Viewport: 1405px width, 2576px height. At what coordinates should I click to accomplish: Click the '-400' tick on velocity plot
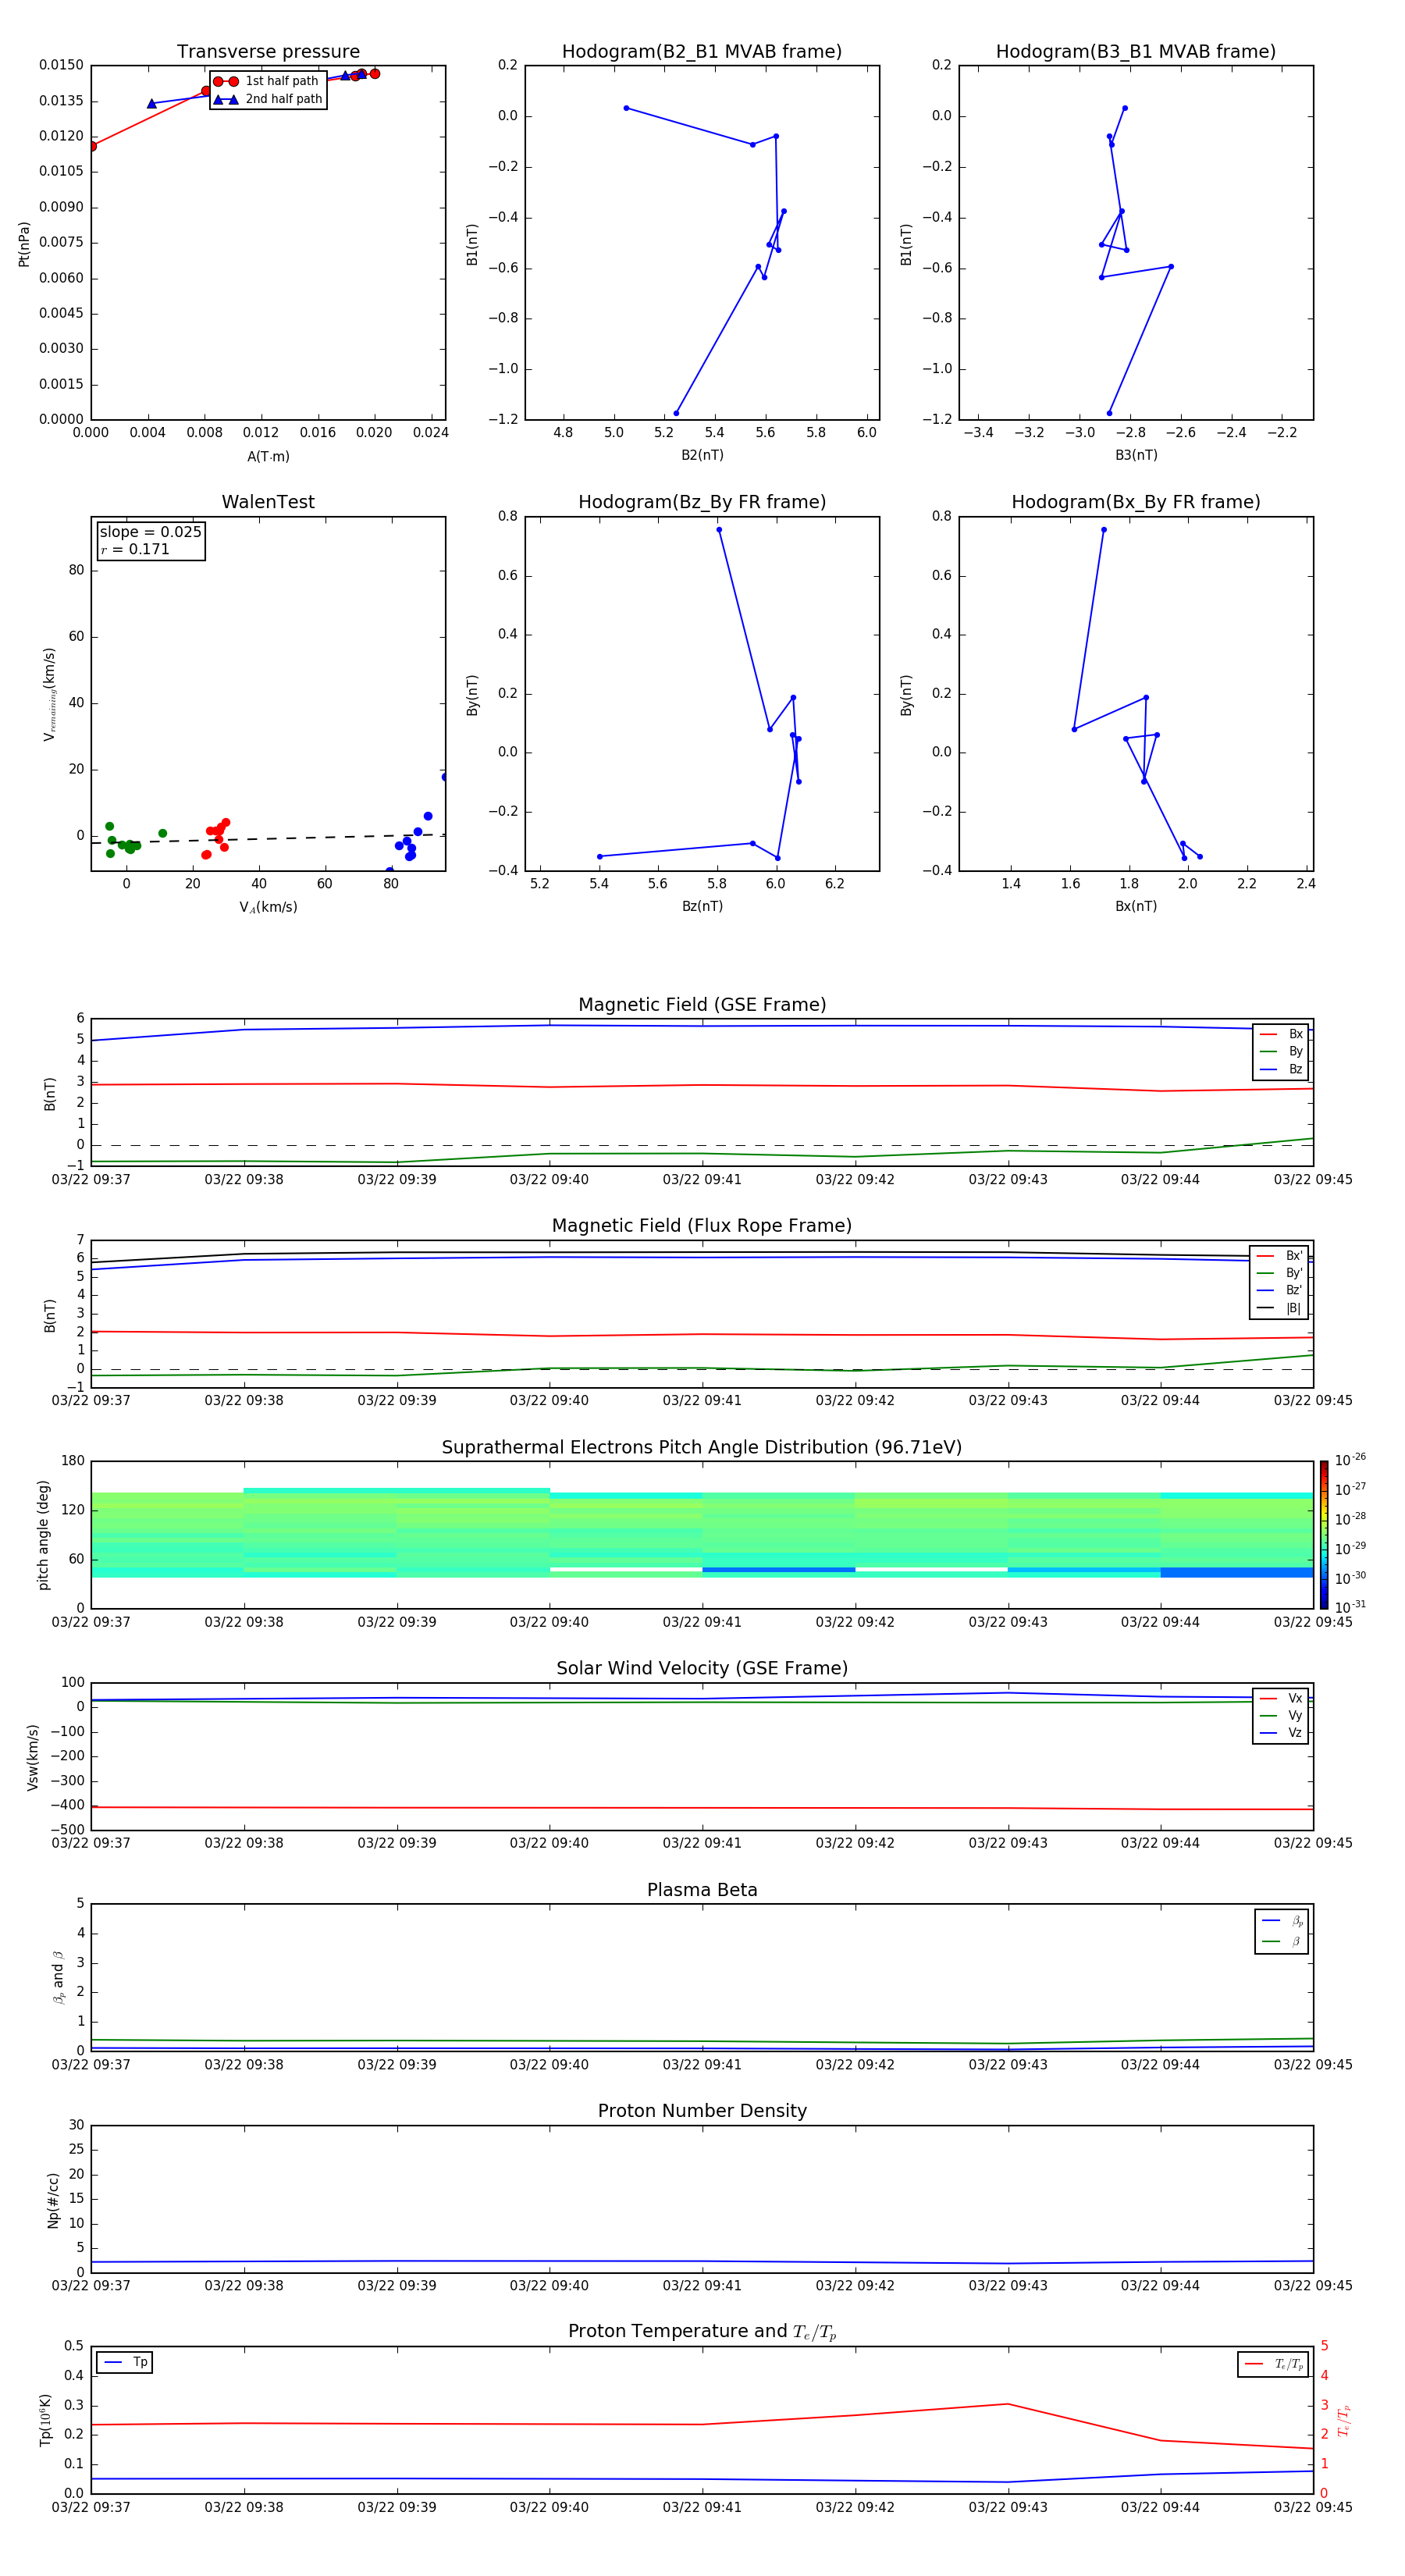click(x=69, y=1806)
